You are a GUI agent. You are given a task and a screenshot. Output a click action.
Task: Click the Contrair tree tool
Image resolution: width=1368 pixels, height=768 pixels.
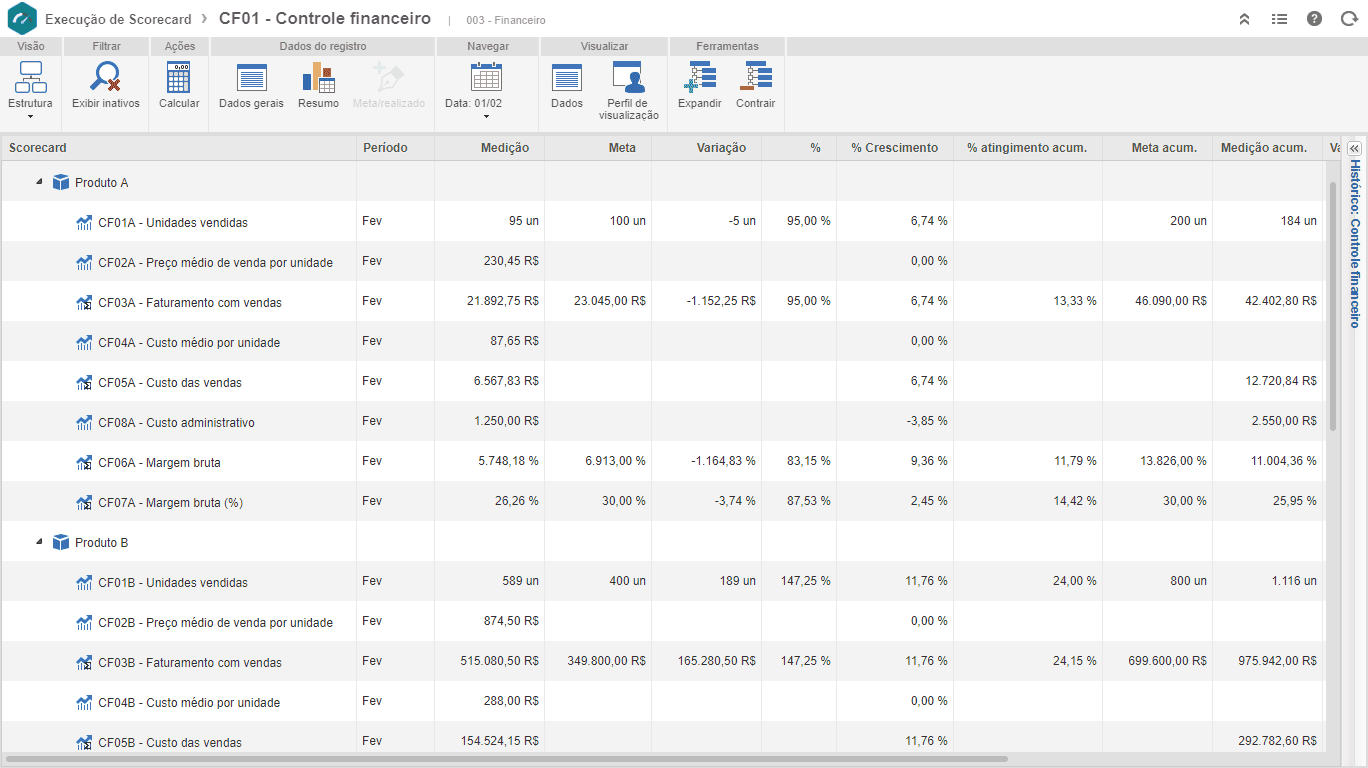coord(755,77)
